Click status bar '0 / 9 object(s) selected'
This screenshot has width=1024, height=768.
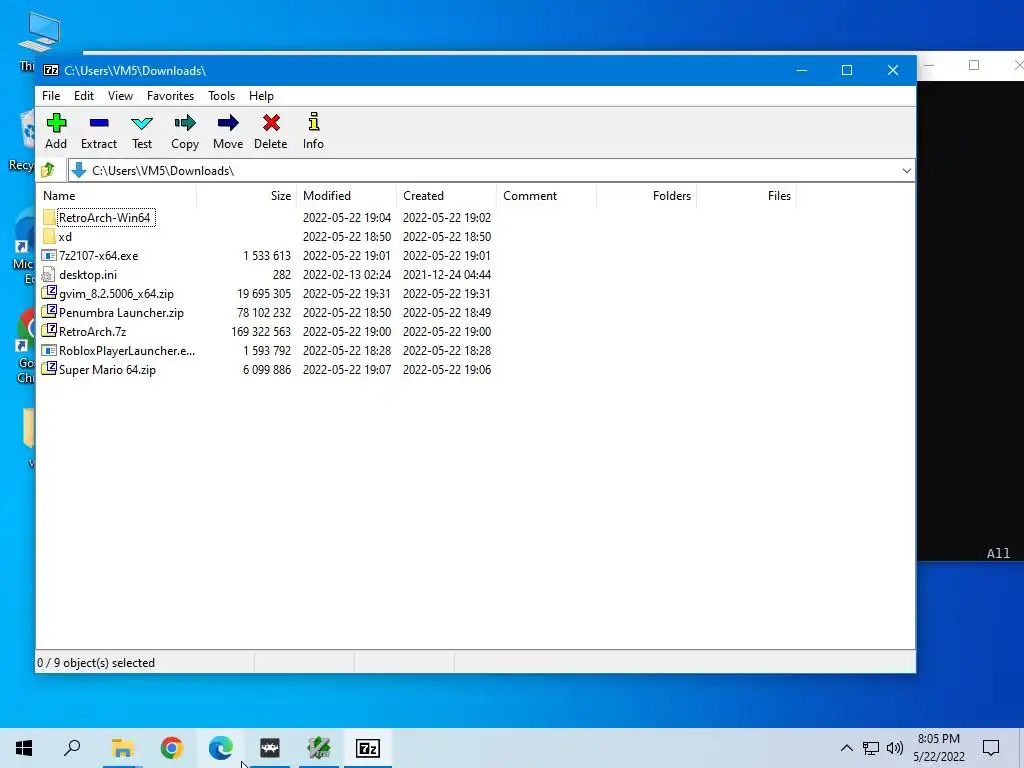click(96, 663)
